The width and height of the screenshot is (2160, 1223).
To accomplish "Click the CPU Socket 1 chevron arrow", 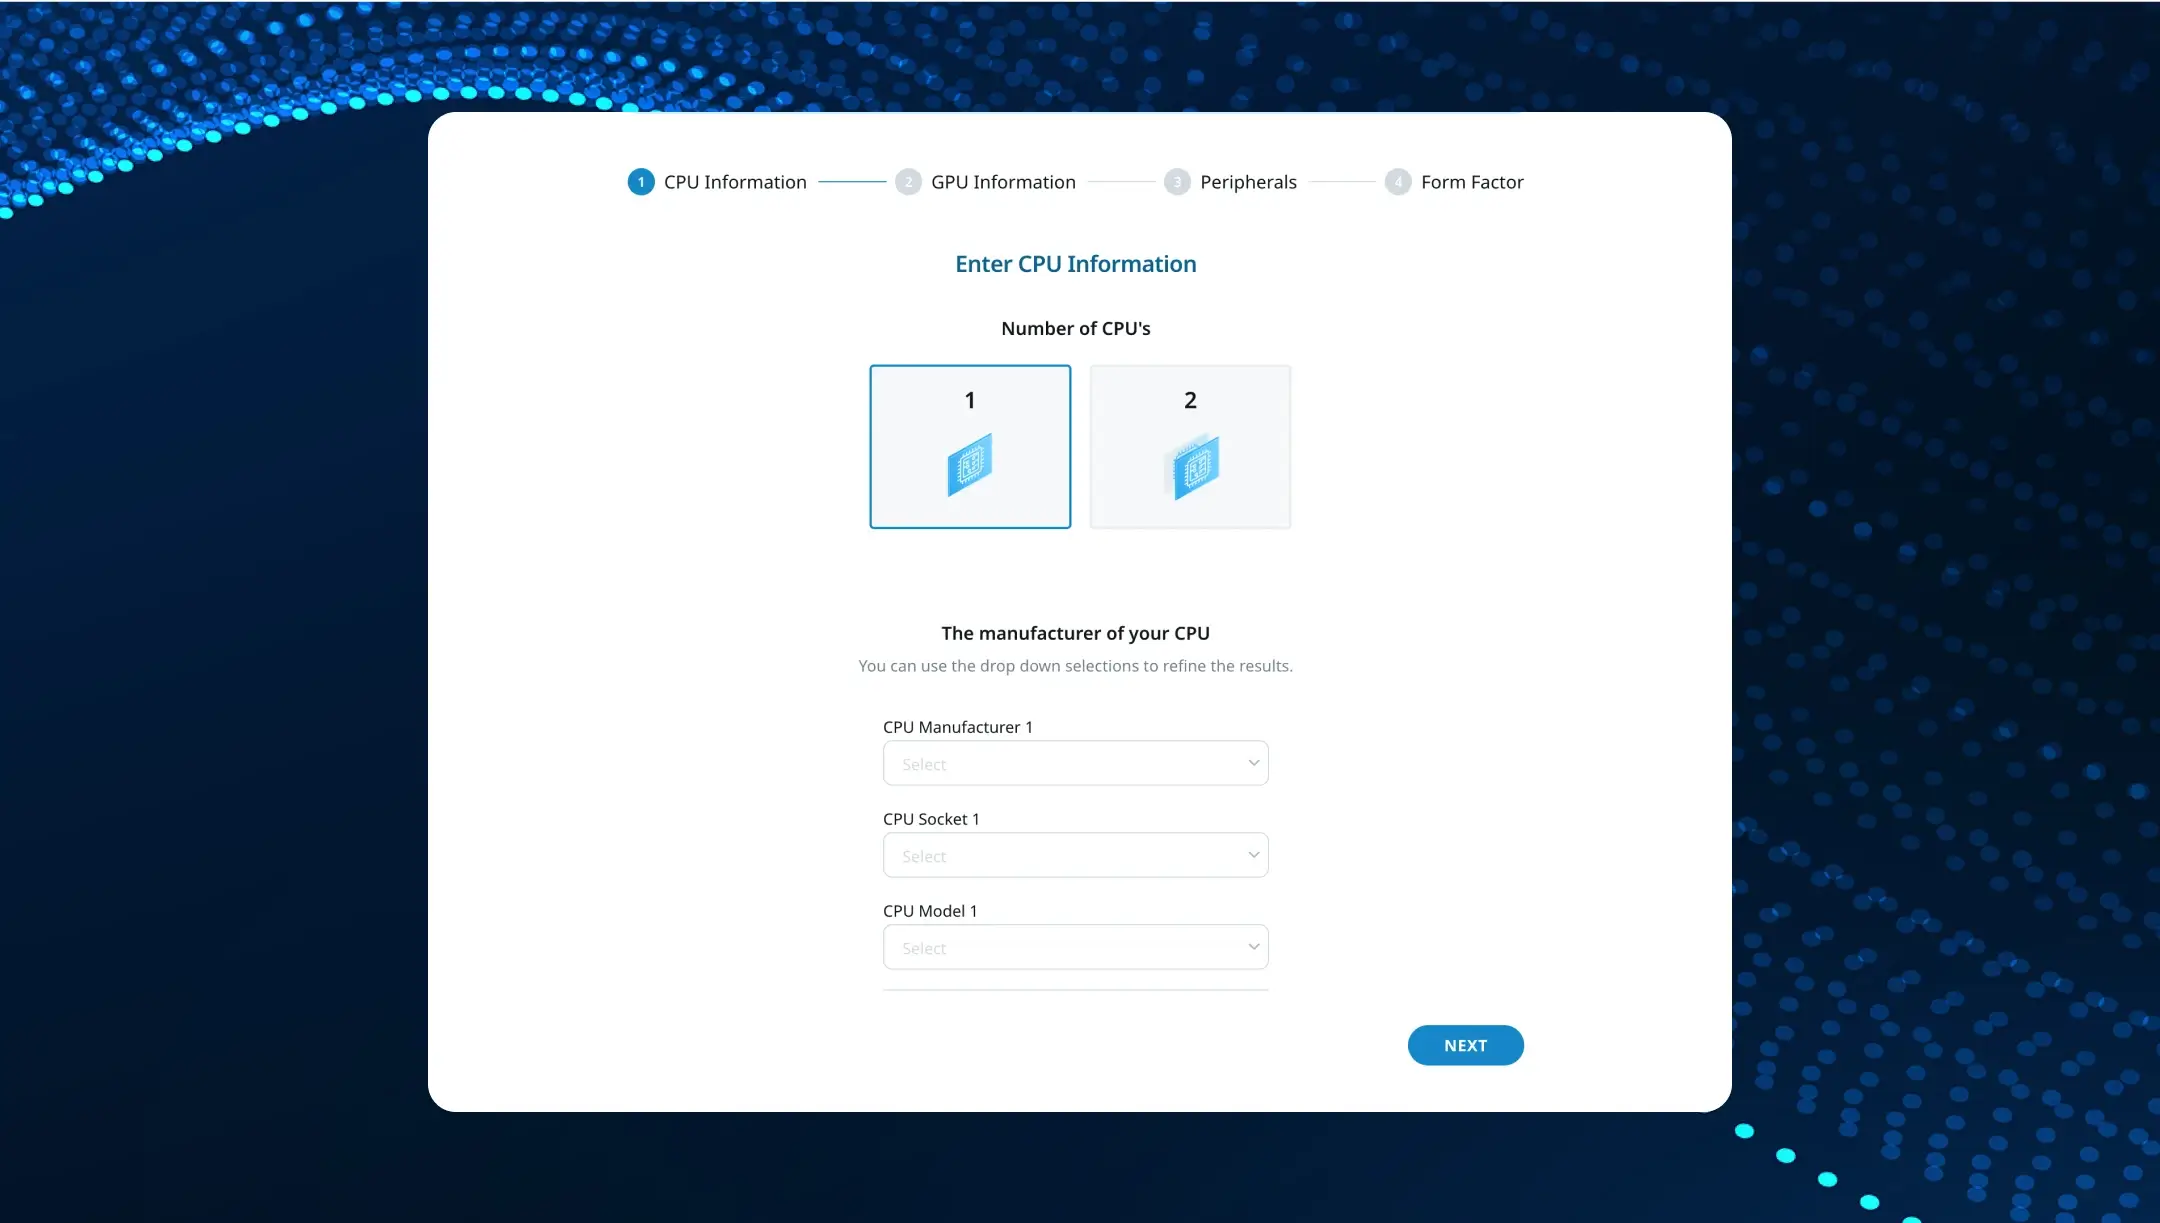I will (1253, 855).
